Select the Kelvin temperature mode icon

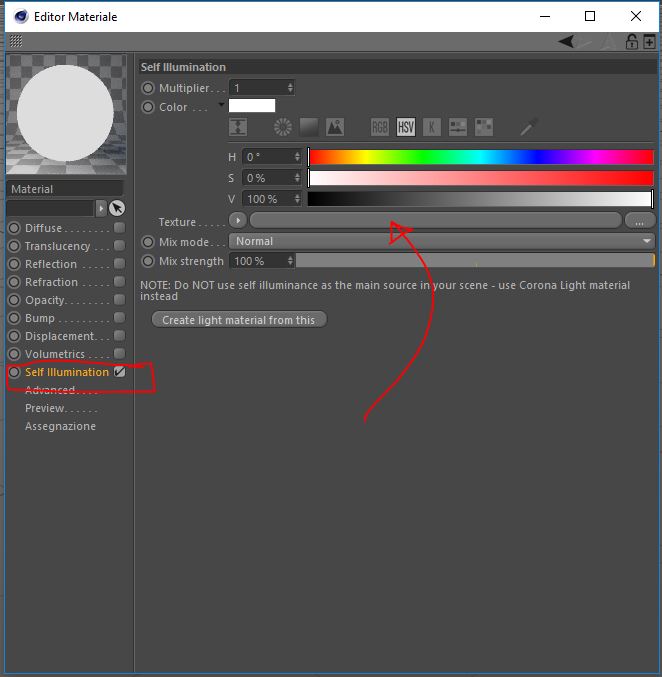click(x=432, y=127)
